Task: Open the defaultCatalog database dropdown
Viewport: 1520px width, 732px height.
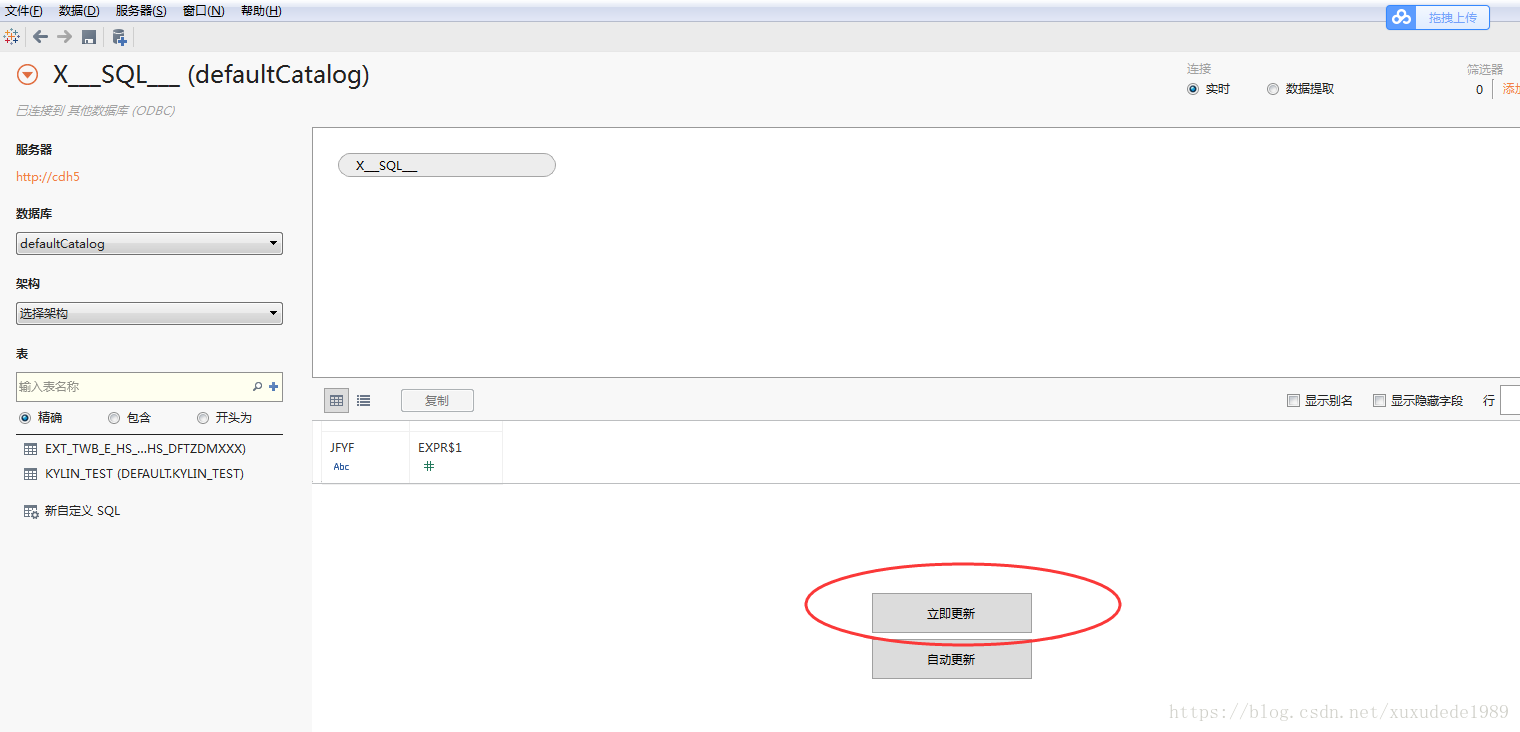Action: pyautogui.click(x=149, y=243)
